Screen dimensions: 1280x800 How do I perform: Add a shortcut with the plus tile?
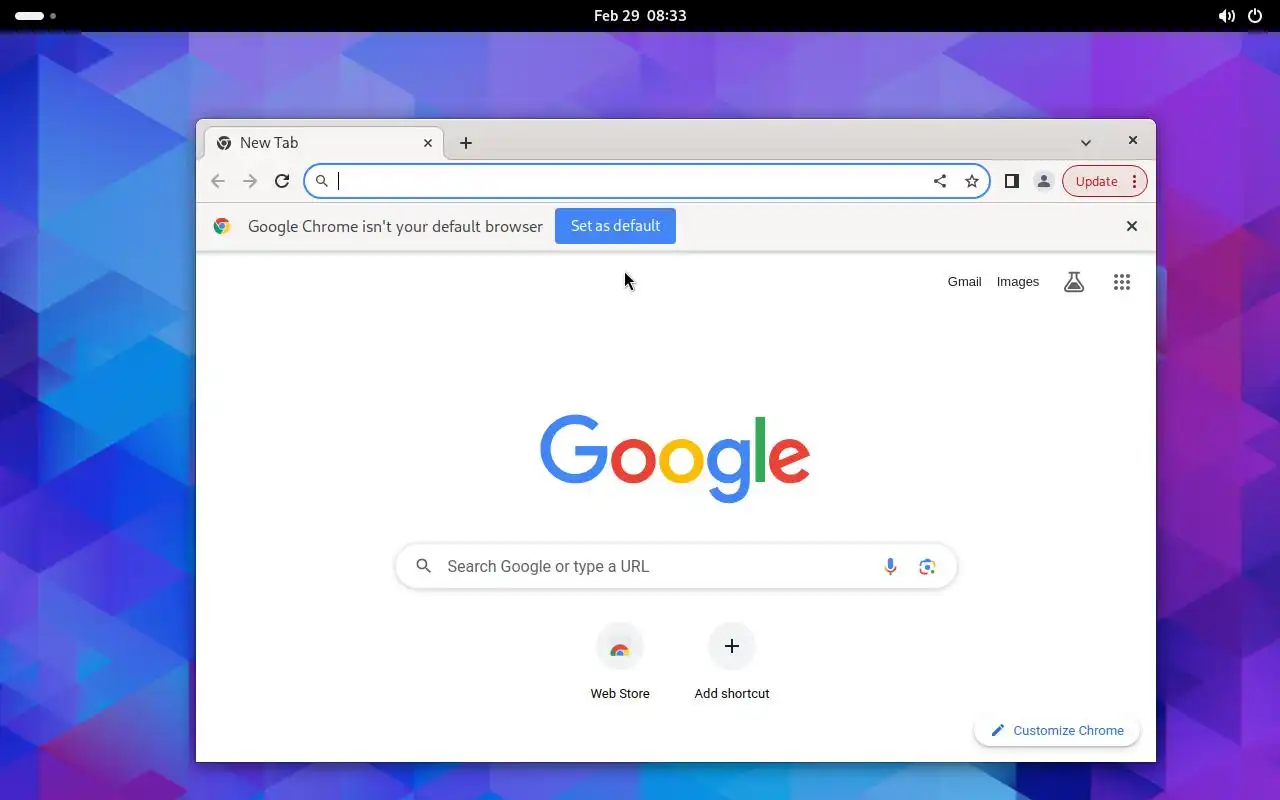pyautogui.click(x=732, y=647)
